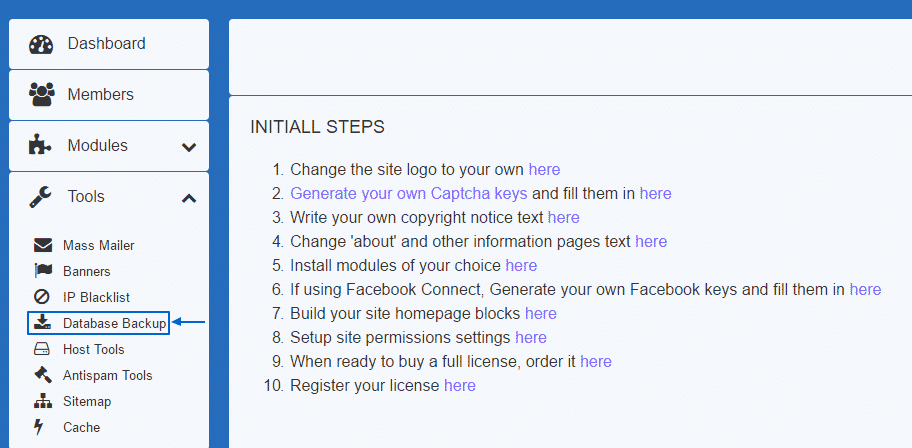Click 'here' link for site permissions settings
912x448 pixels.
[531, 337]
